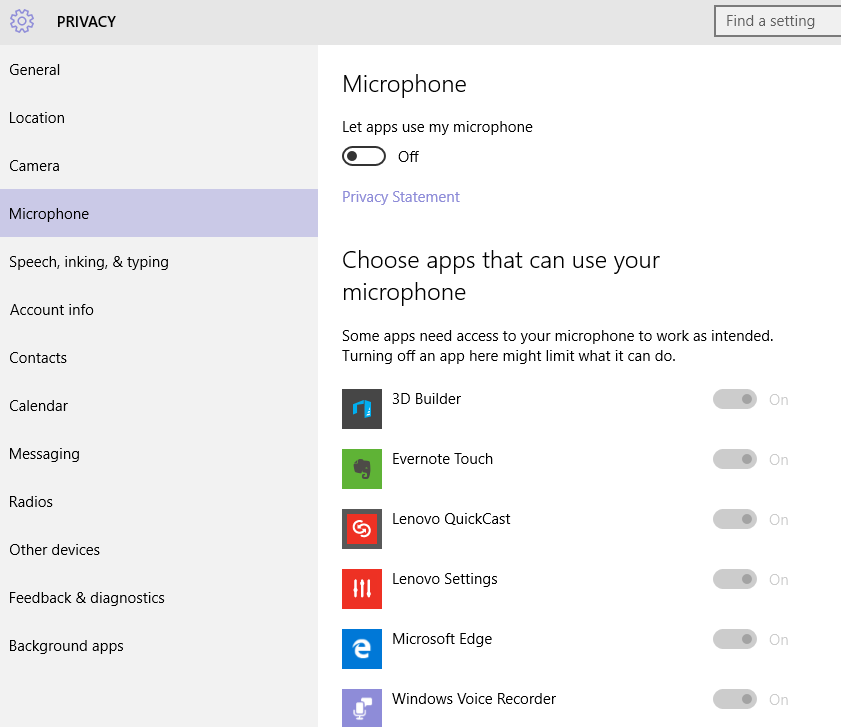Image resolution: width=841 pixels, height=727 pixels.
Task: Click 'Choose apps that can use your microphone' heading
Action: 501,276
